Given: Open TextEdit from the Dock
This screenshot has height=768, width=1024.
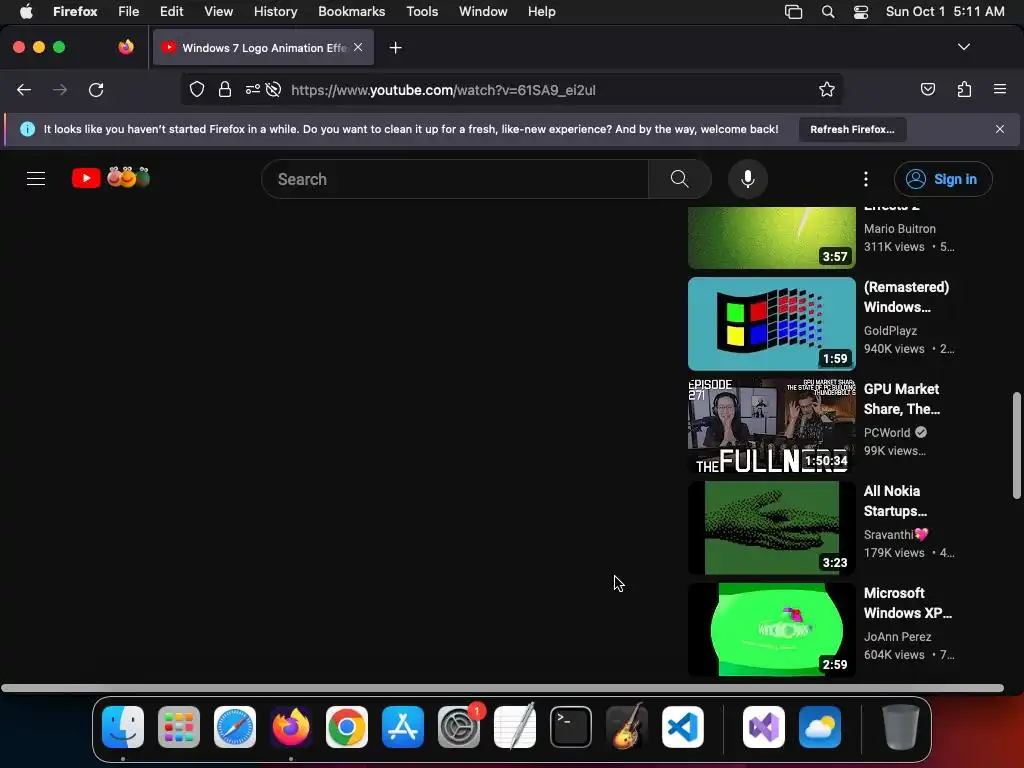Looking at the screenshot, I should [x=515, y=726].
